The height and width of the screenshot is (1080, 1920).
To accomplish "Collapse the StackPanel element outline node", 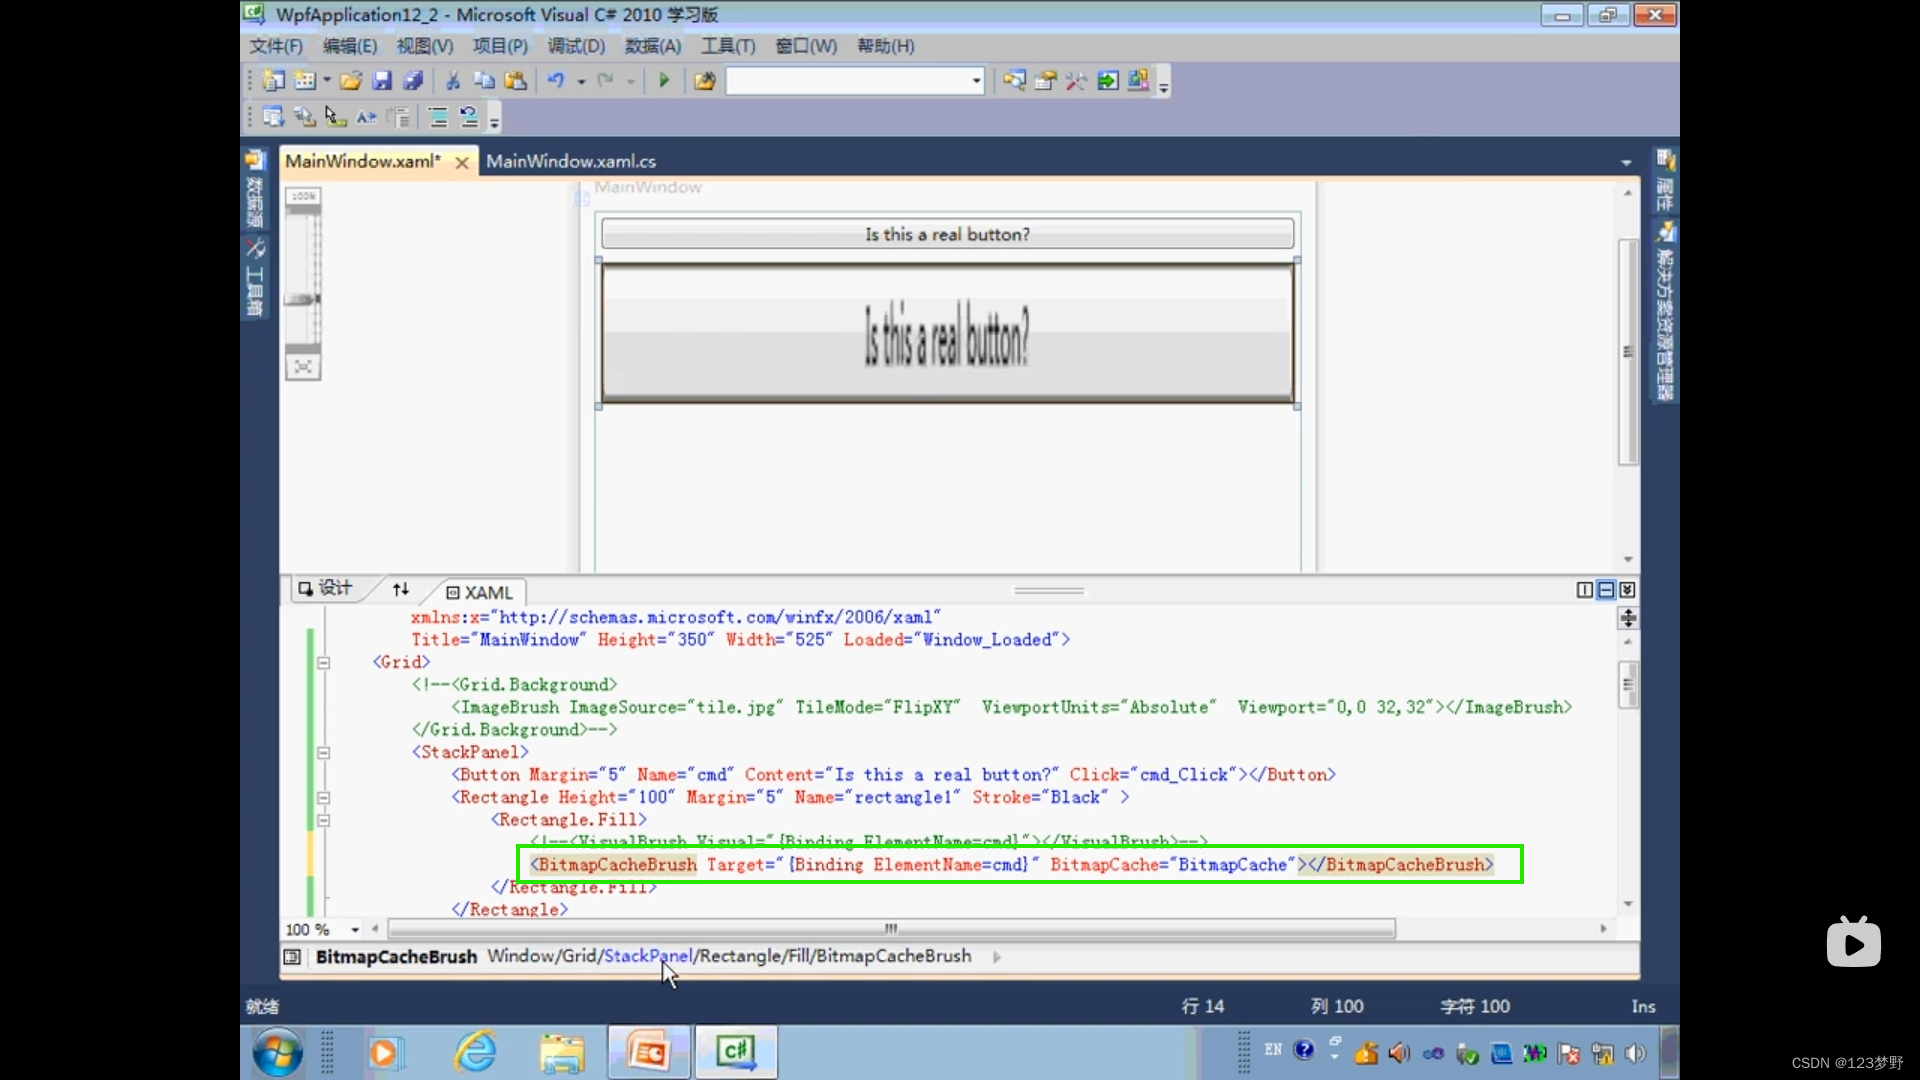I will pos(324,752).
